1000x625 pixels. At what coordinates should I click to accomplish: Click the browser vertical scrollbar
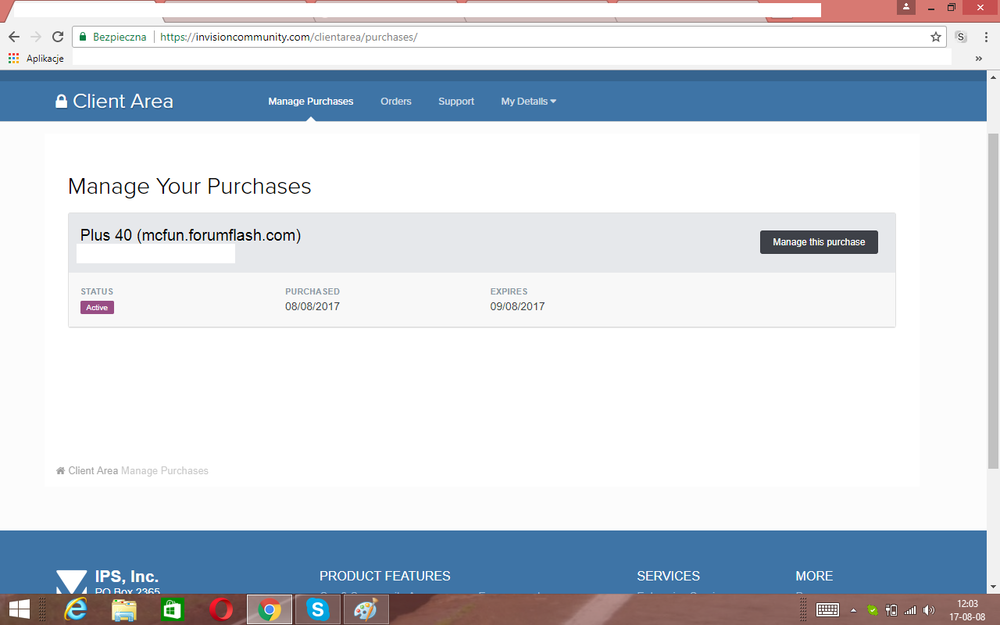pos(992,300)
